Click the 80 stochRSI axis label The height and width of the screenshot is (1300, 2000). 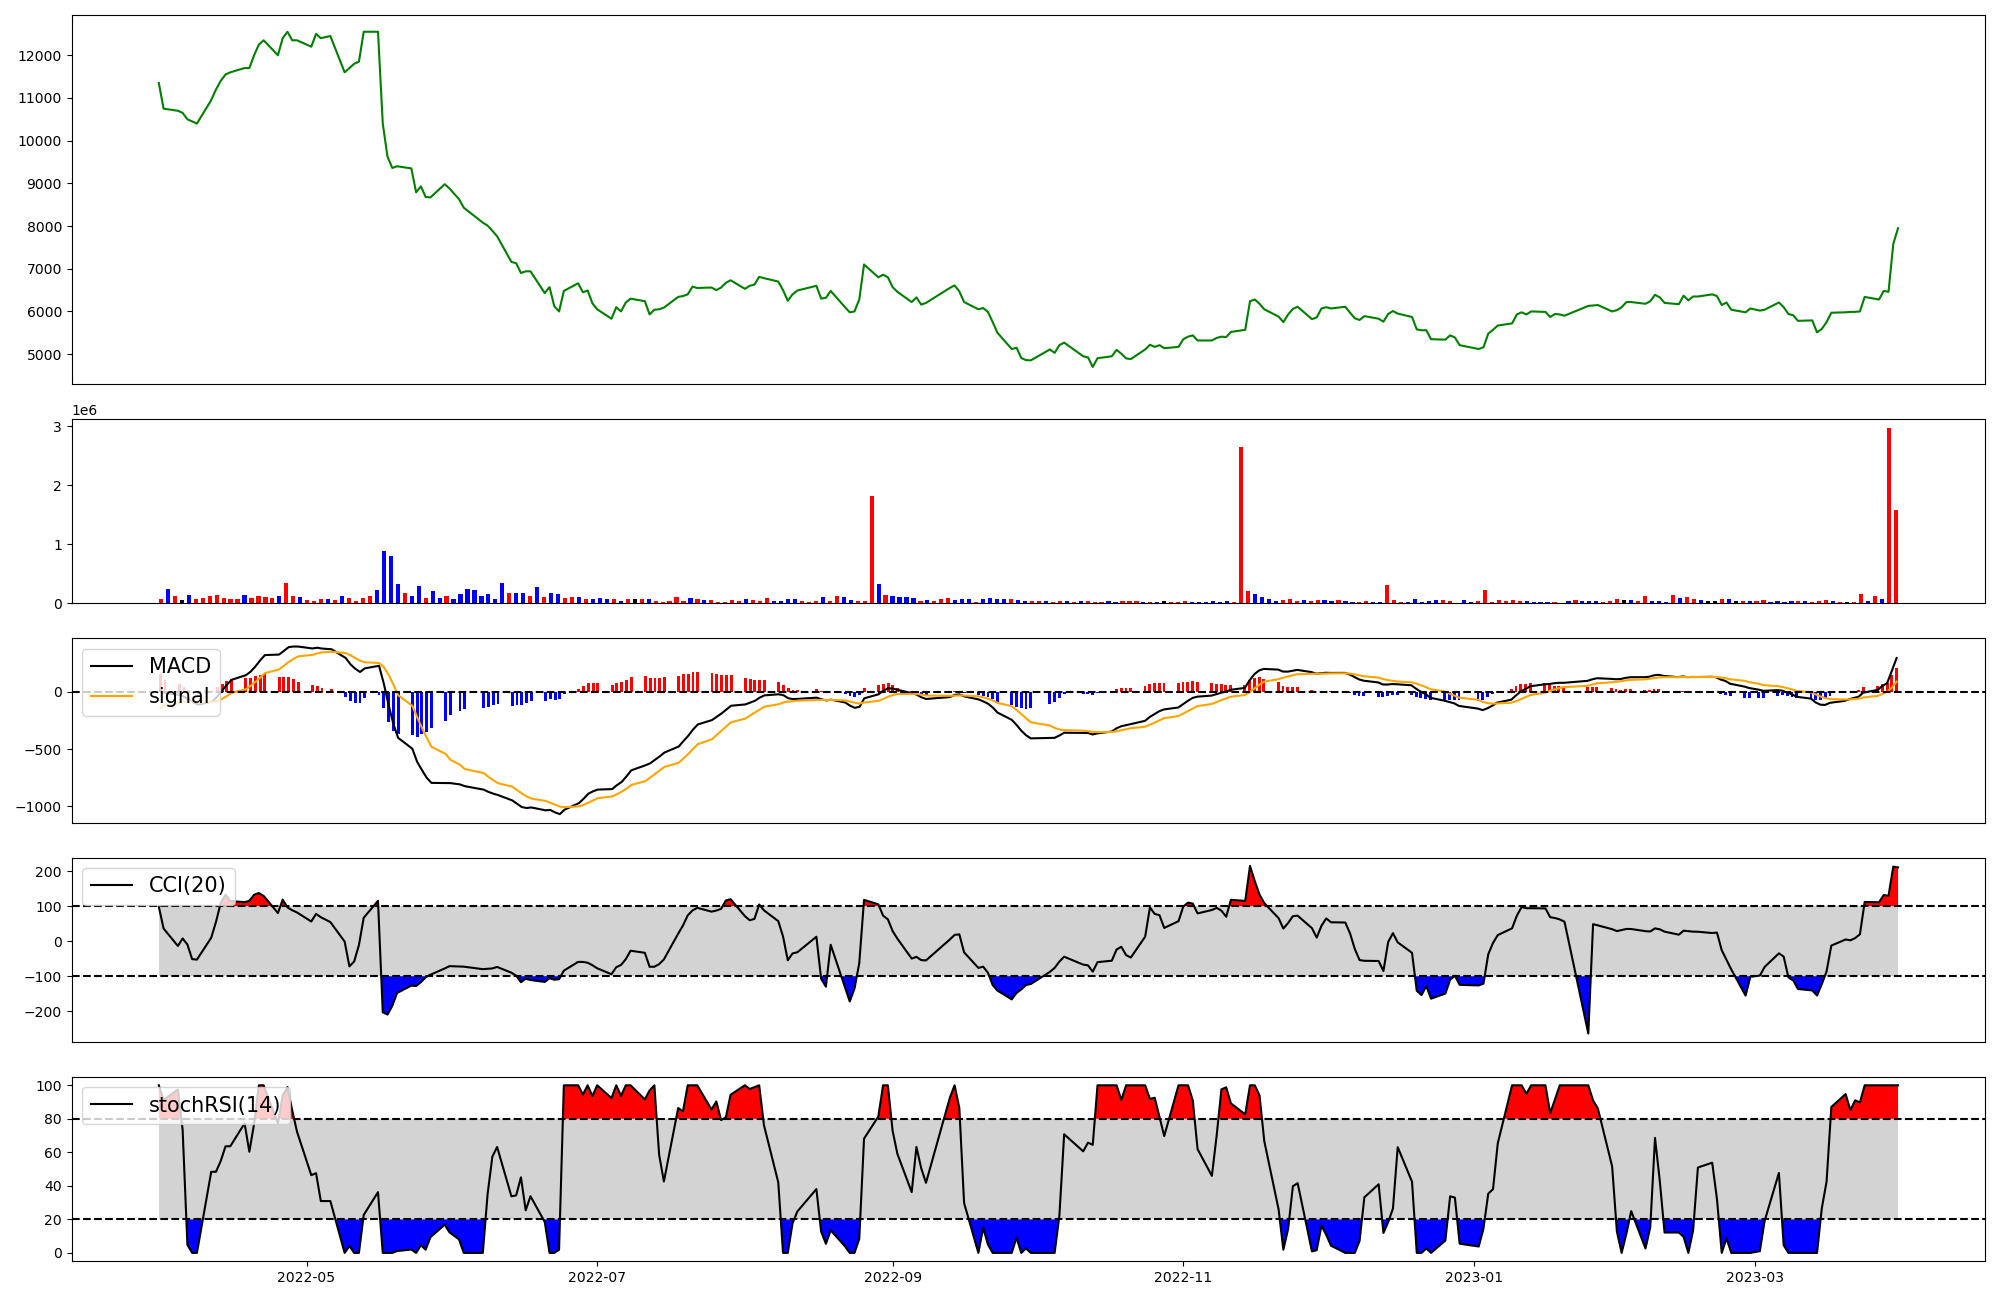click(x=53, y=1120)
